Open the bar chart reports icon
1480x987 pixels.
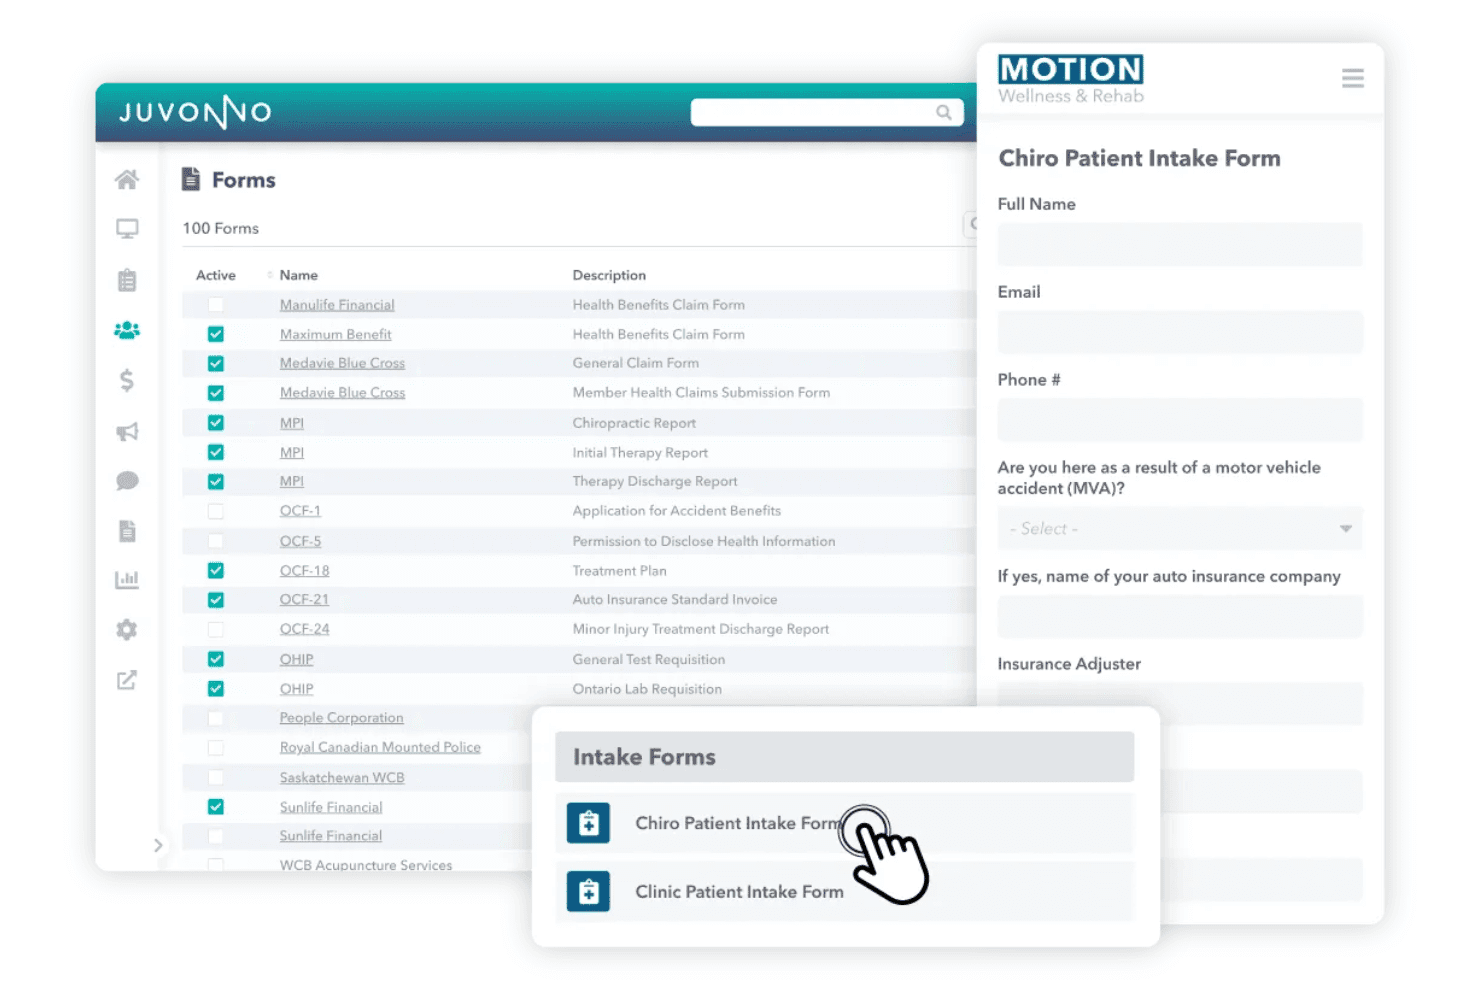[x=127, y=580]
